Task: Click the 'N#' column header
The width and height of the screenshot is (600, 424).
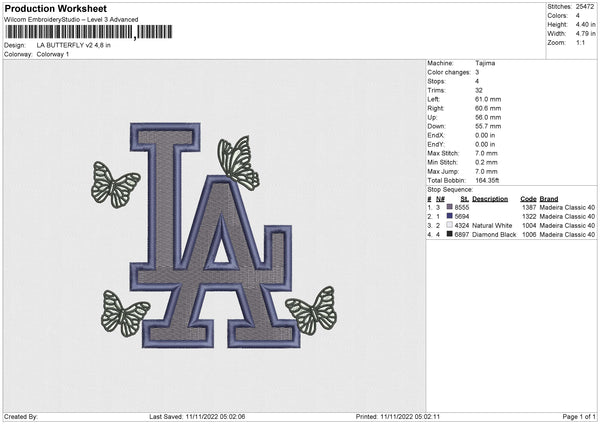Action: point(440,199)
